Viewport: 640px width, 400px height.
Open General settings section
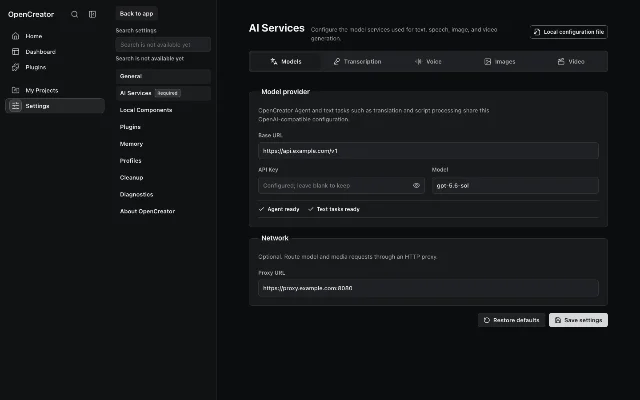click(x=163, y=76)
